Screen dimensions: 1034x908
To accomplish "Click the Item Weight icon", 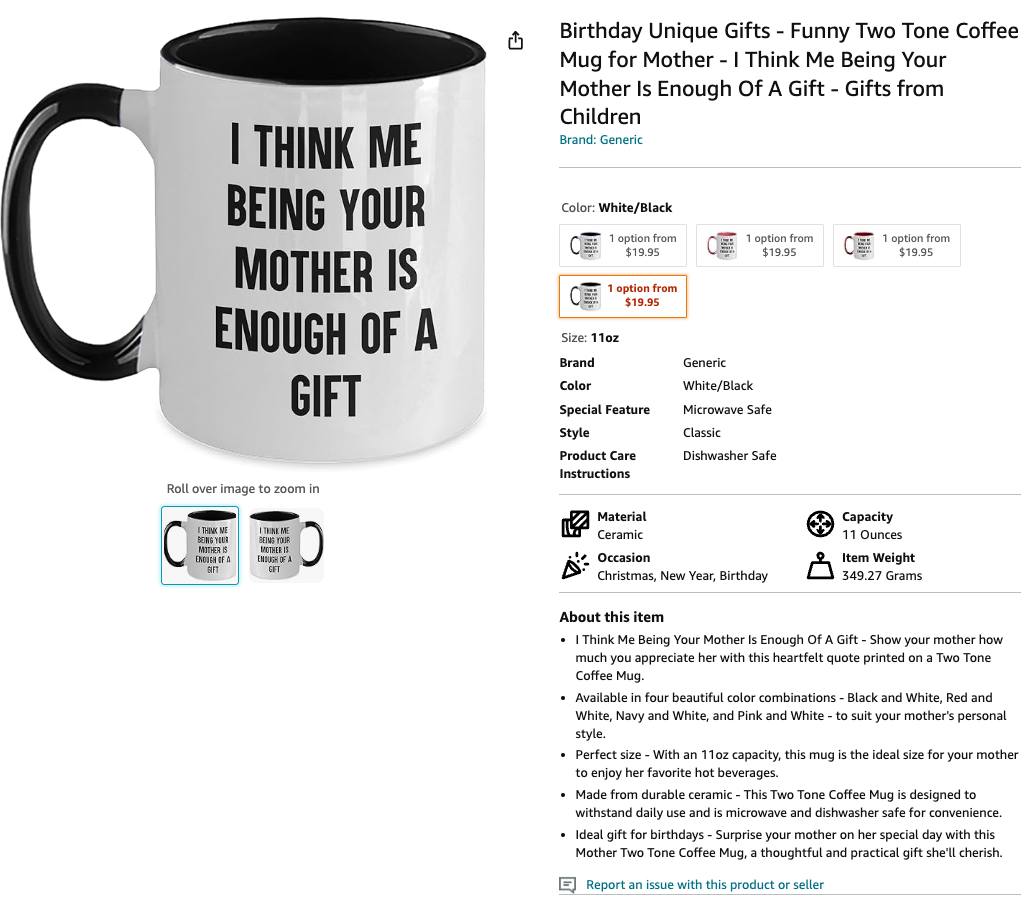I will point(820,566).
